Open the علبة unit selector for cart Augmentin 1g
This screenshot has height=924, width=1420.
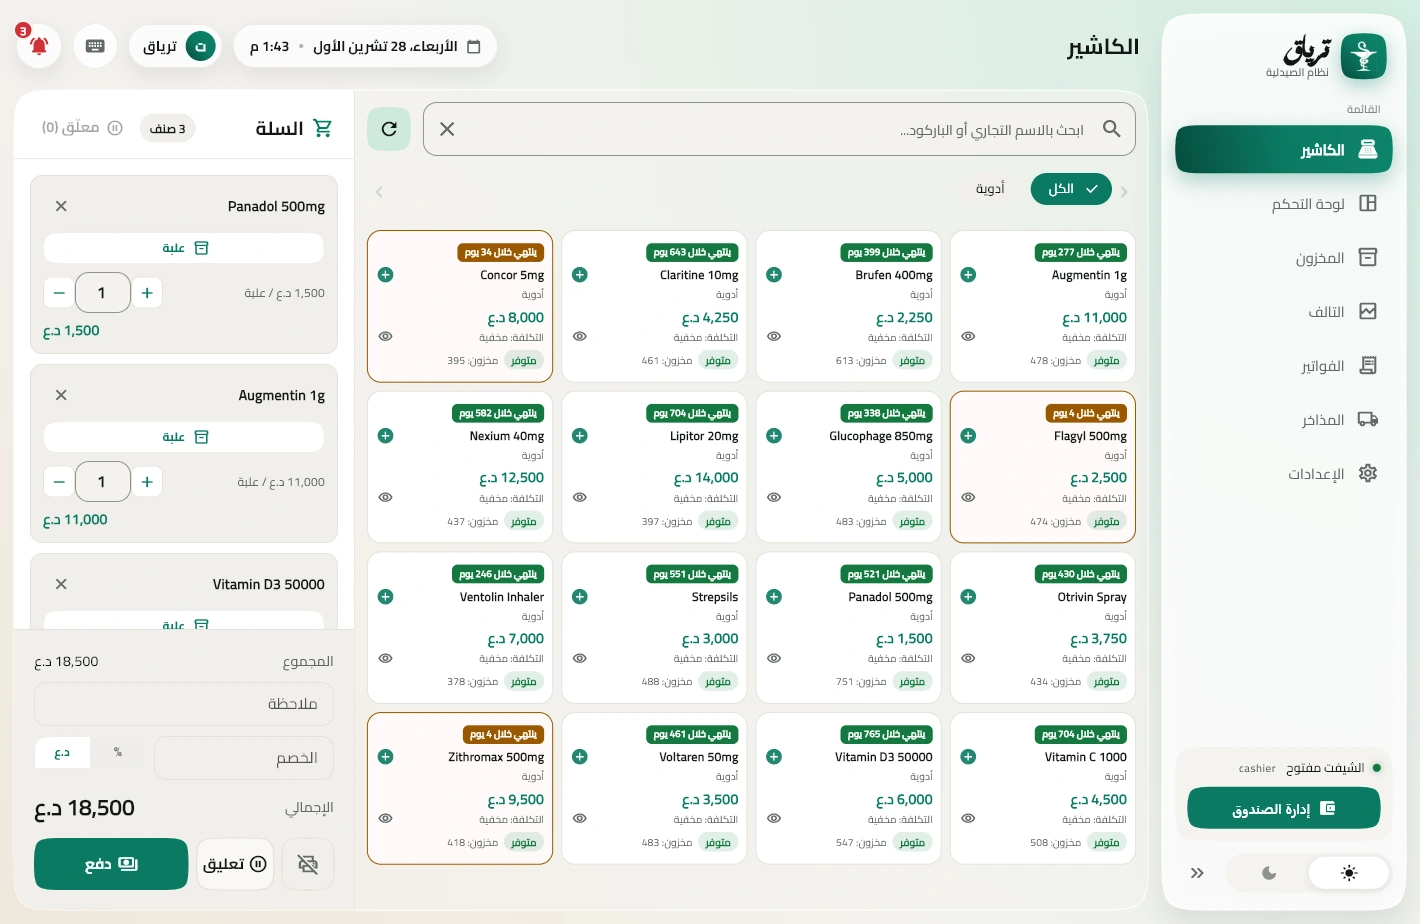pos(184,437)
